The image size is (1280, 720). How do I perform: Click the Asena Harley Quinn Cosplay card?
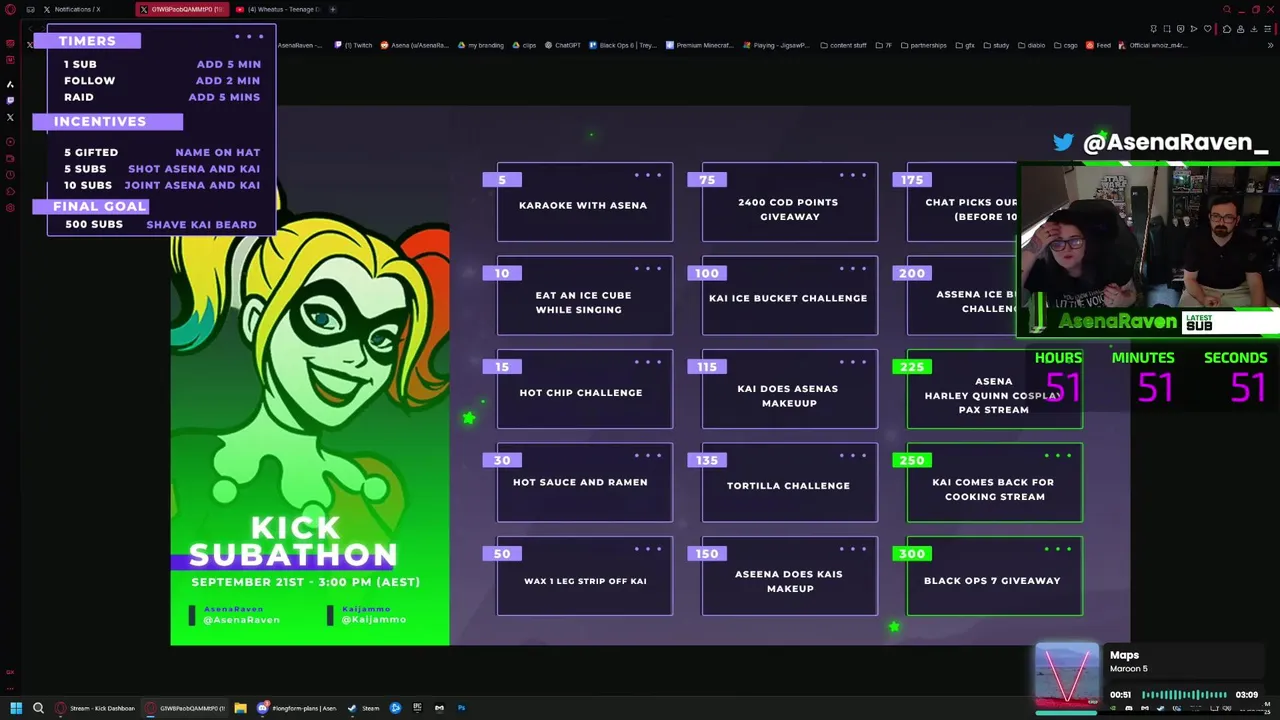(995, 390)
